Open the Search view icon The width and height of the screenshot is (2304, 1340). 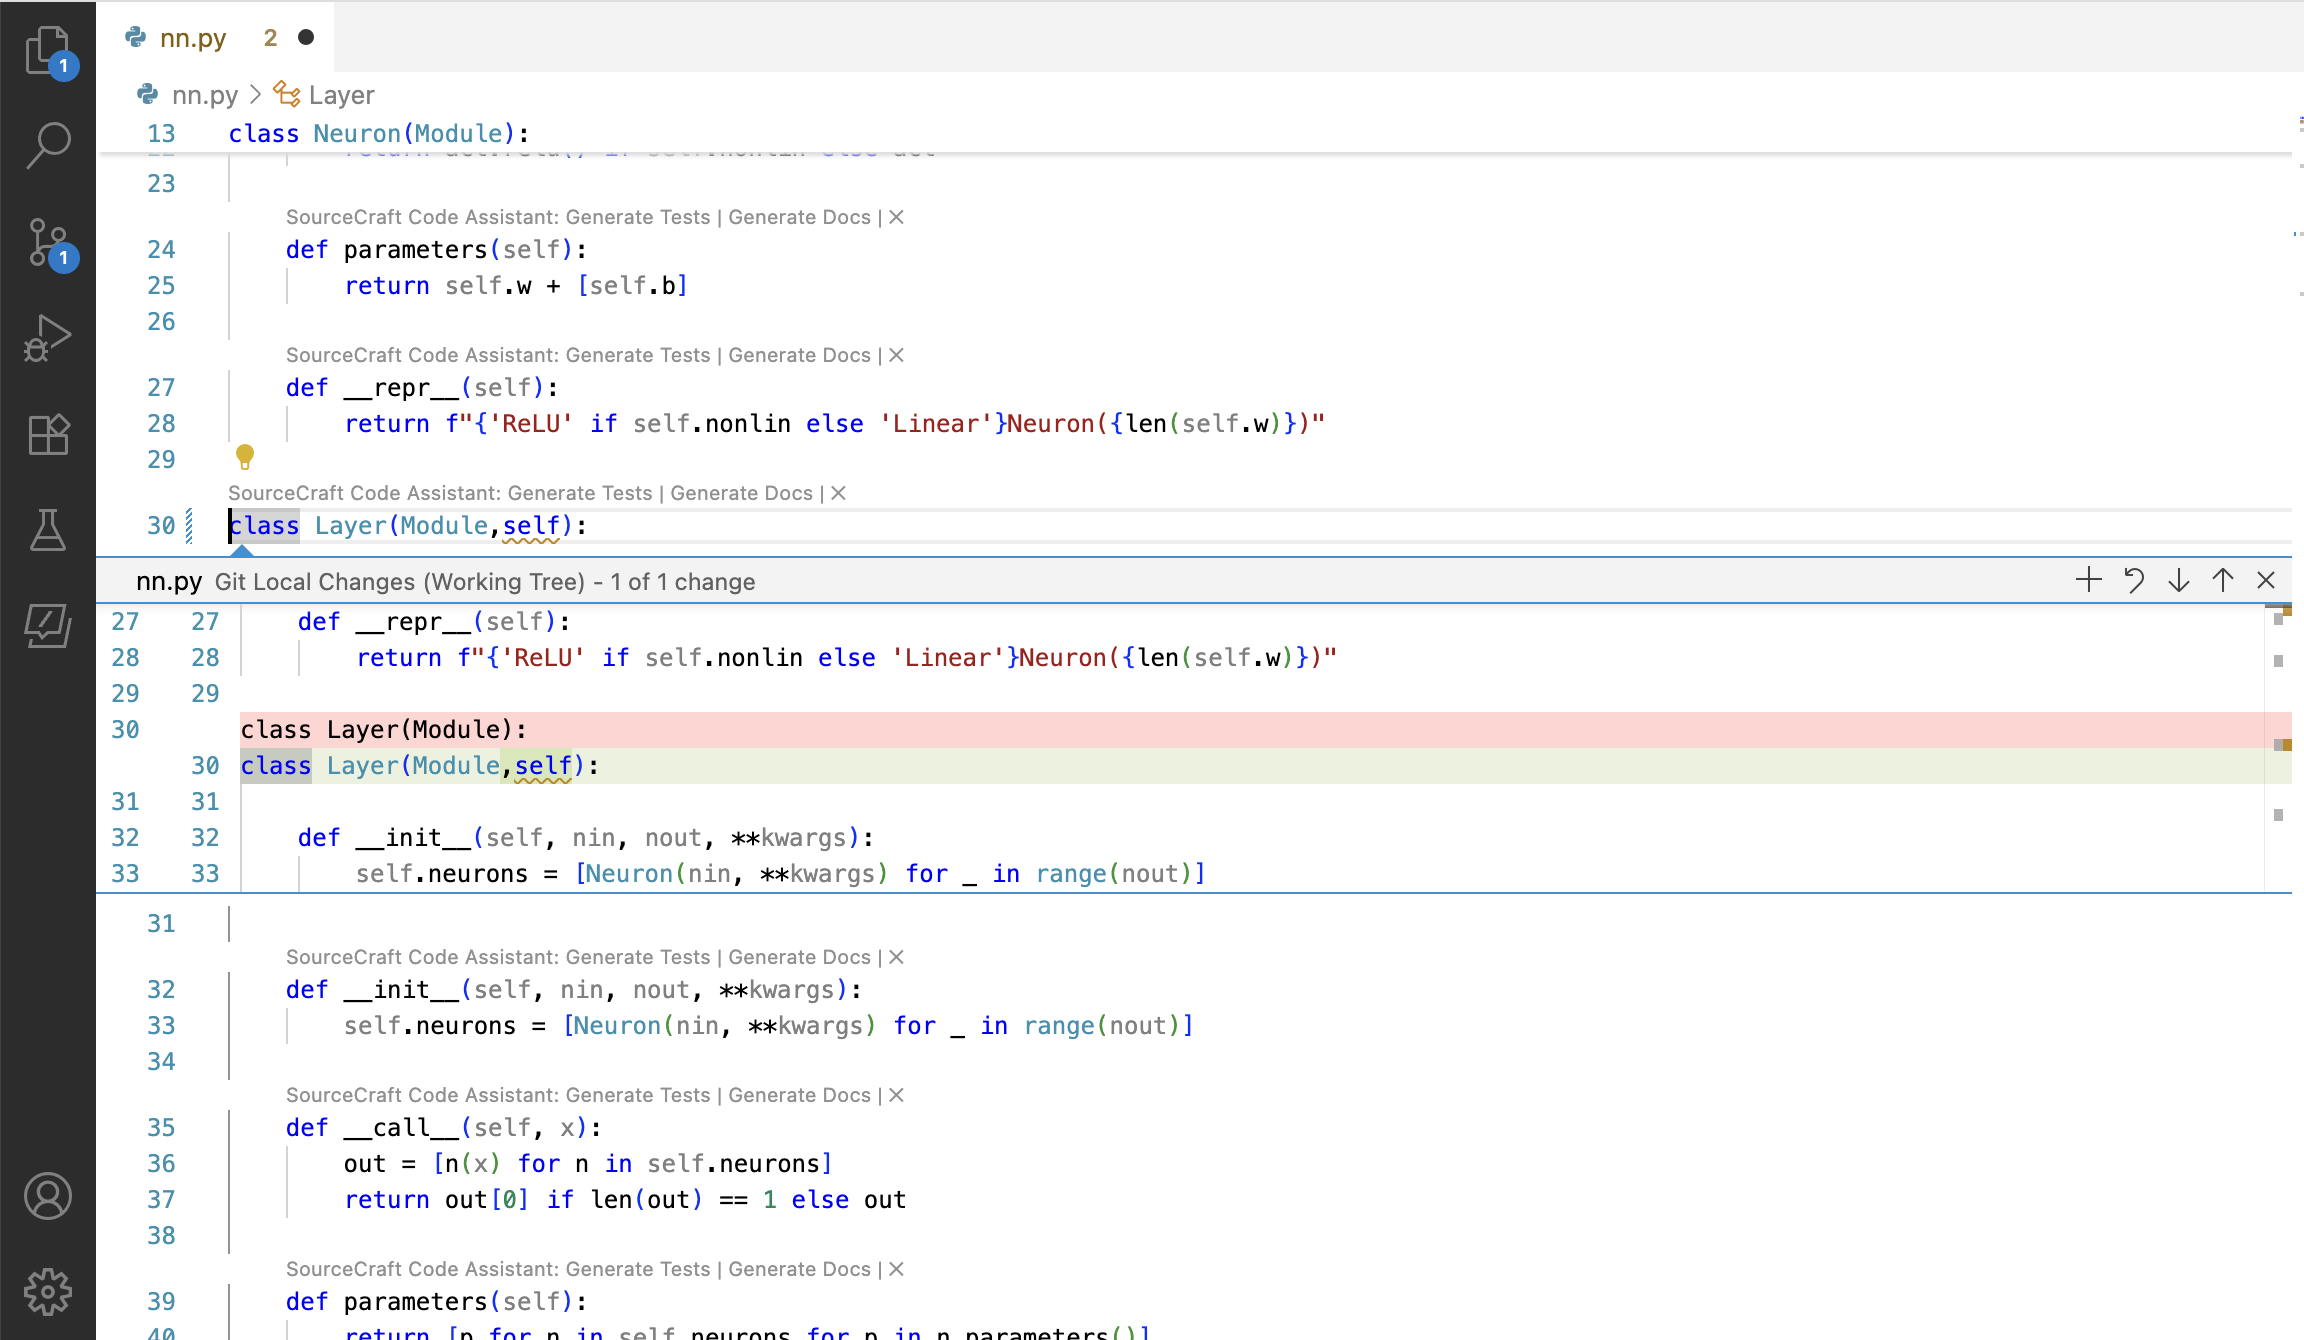[47, 145]
